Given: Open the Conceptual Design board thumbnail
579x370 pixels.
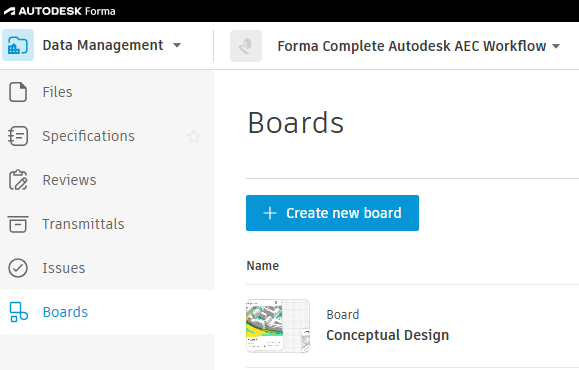Looking at the screenshot, I should click(278, 326).
